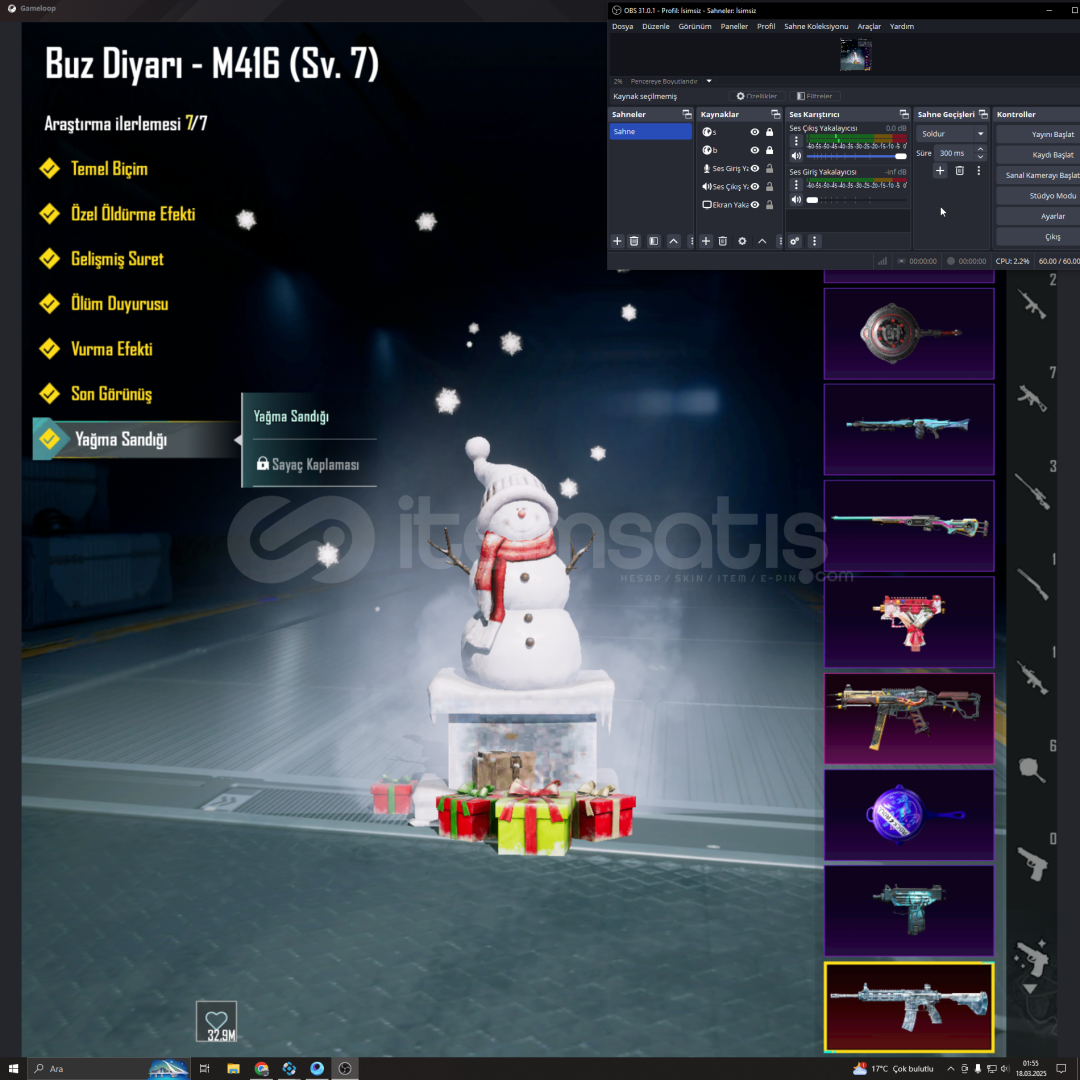Delete the scene transition trash icon
This screenshot has height=1080, width=1080.
pos(959,171)
